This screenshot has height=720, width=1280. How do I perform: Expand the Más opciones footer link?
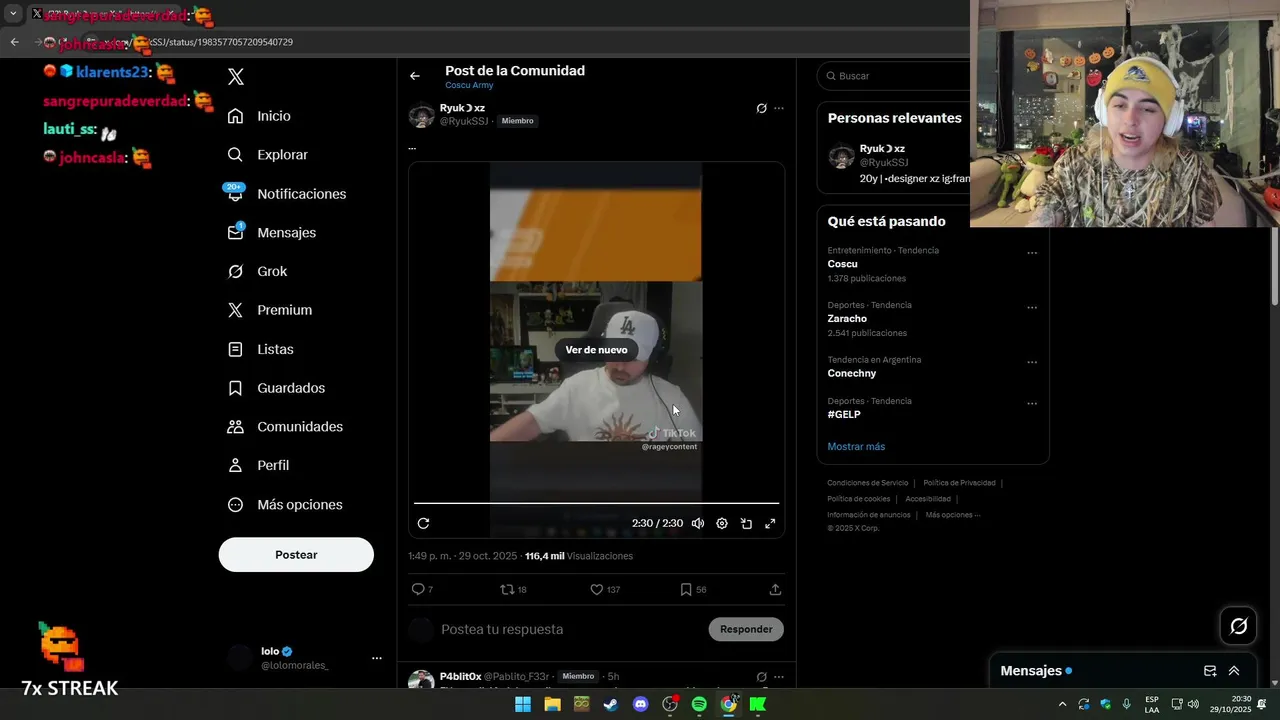(x=952, y=515)
